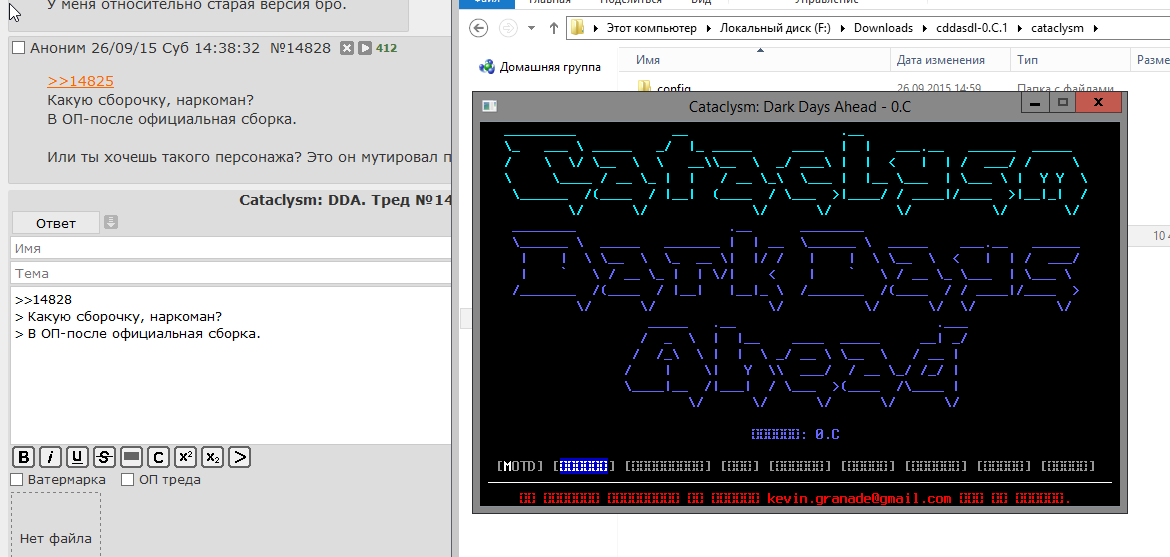The image size is (1170, 557).
Task: Go forward in Explorer window
Action: (507, 28)
